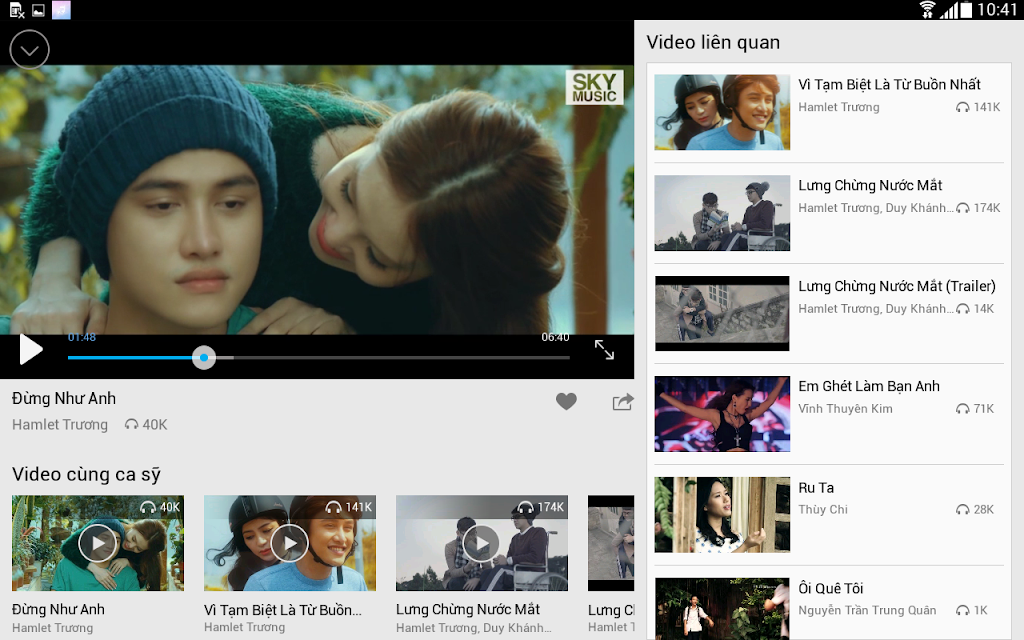Image resolution: width=1024 pixels, height=640 pixels.
Task: Open the image notification in status bar
Action: pos(39,10)
